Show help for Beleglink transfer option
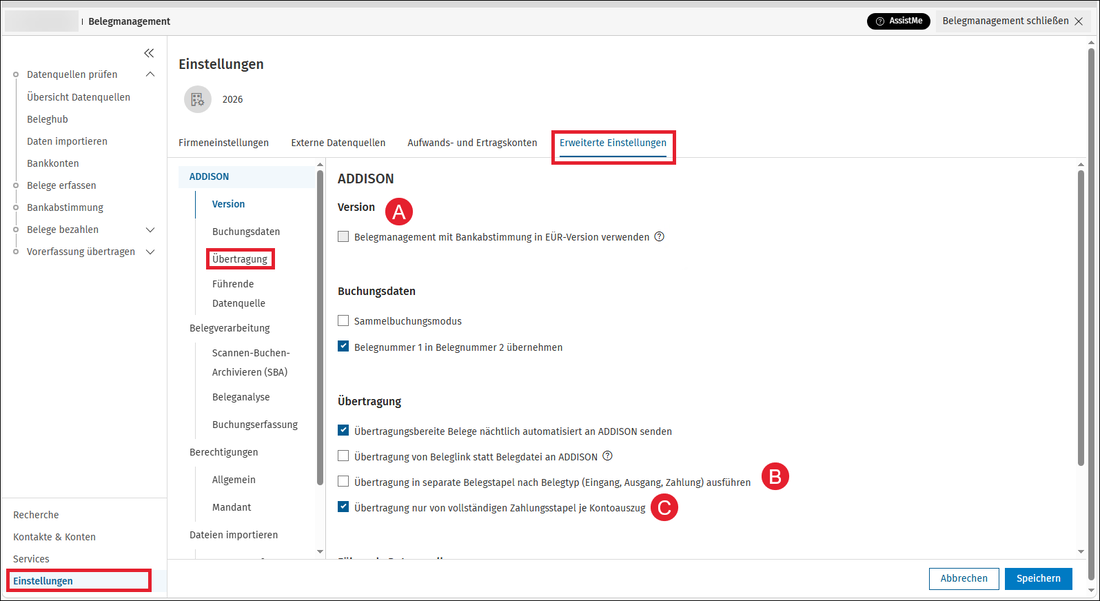 (608, 457)
